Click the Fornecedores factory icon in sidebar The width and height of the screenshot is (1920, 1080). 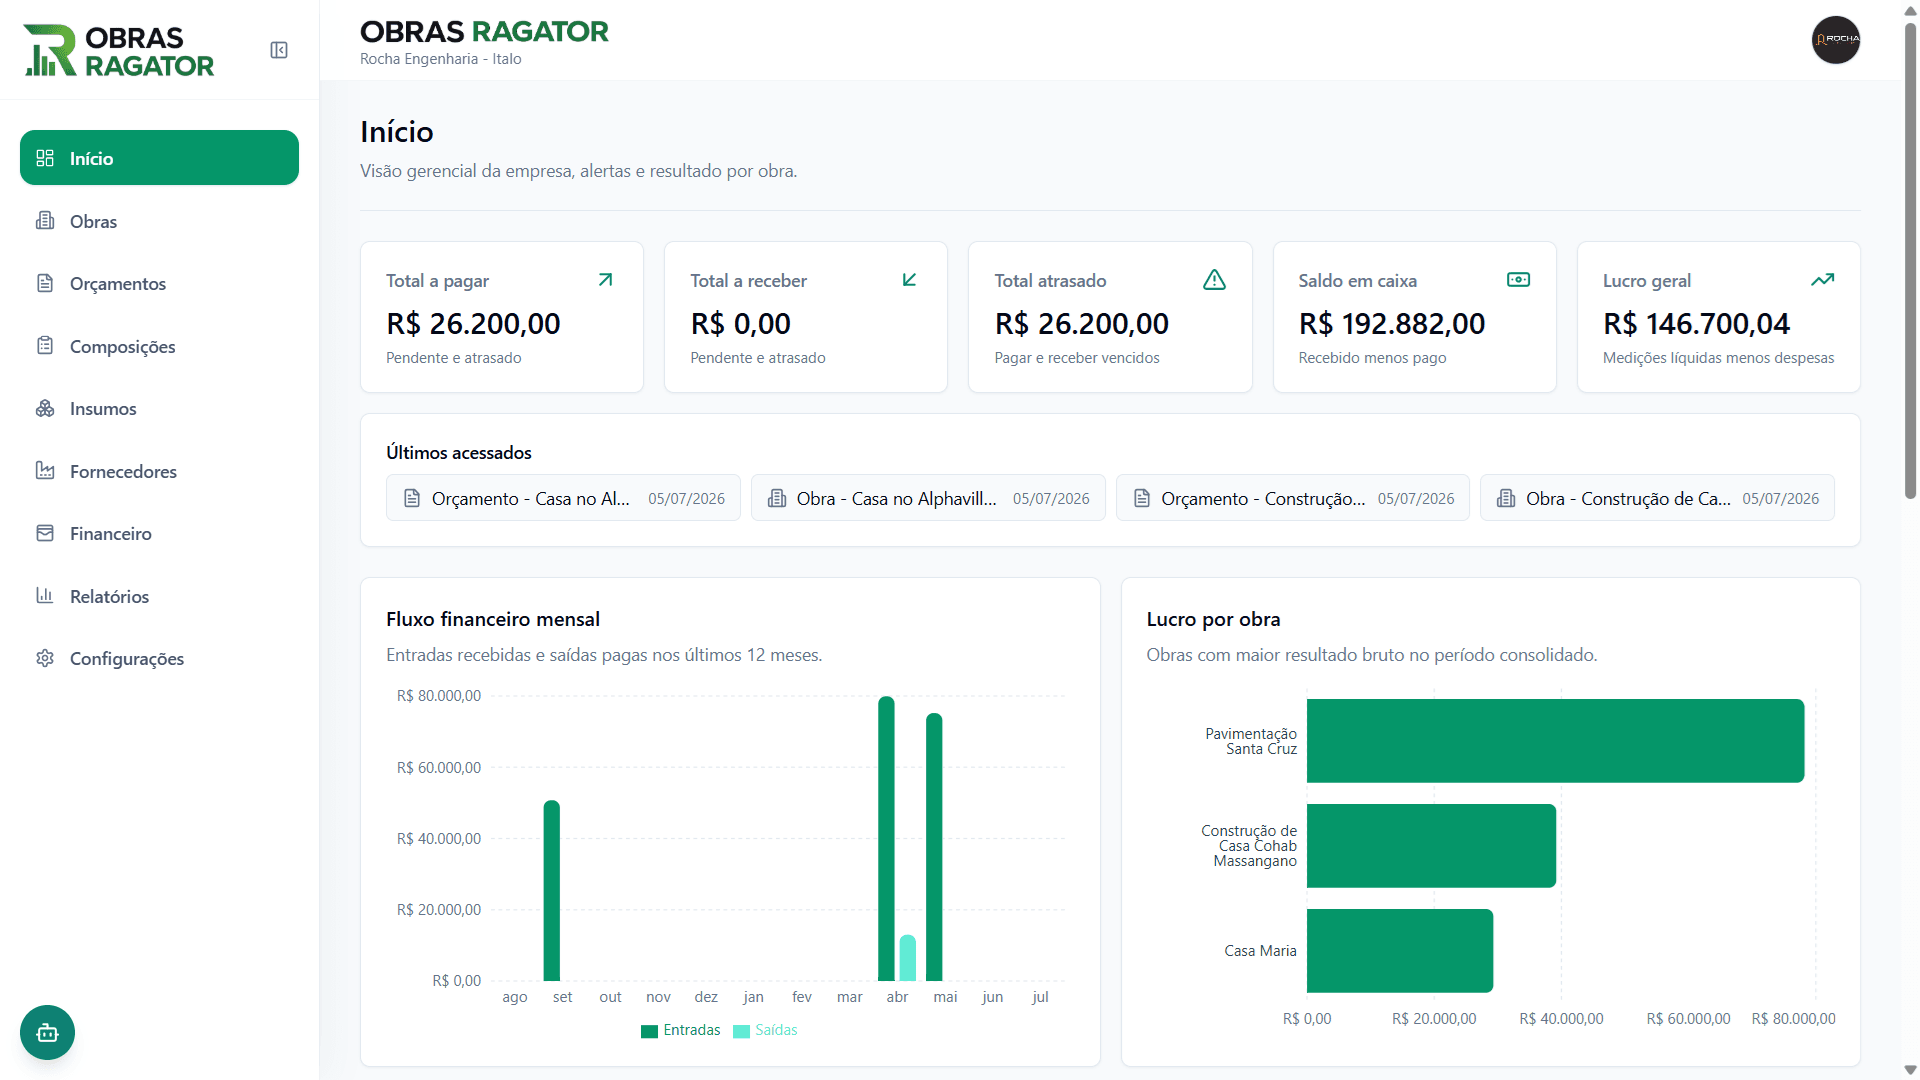click(45, 471)
